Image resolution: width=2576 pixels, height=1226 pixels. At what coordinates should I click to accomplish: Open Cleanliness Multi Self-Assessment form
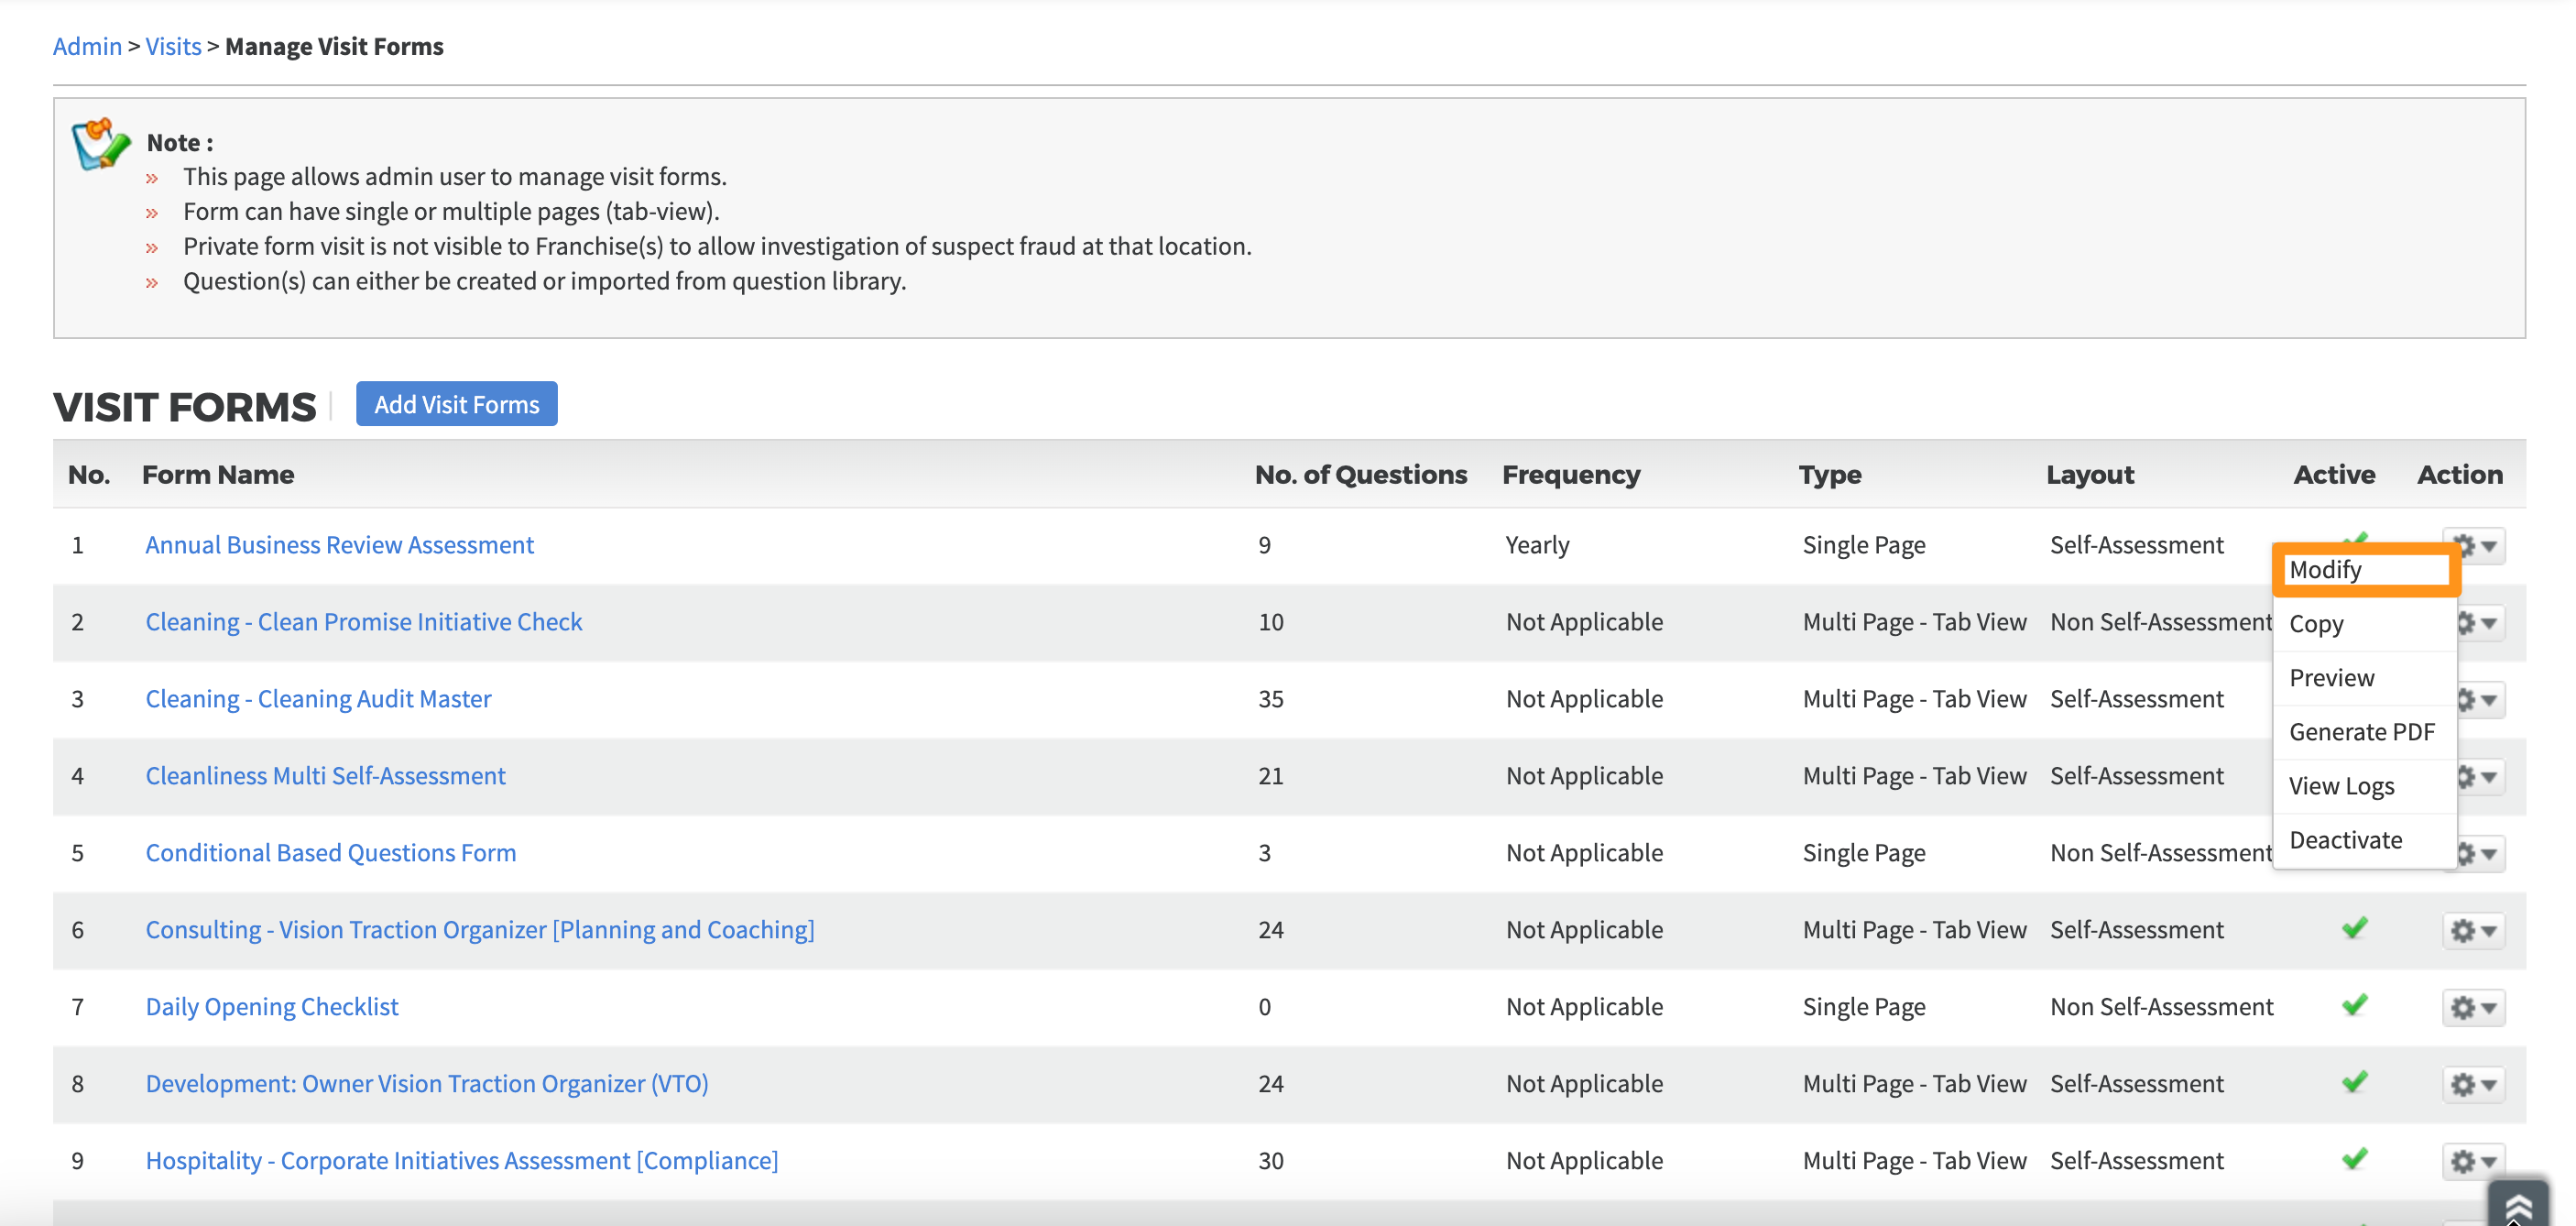click(x=326, y=776)
